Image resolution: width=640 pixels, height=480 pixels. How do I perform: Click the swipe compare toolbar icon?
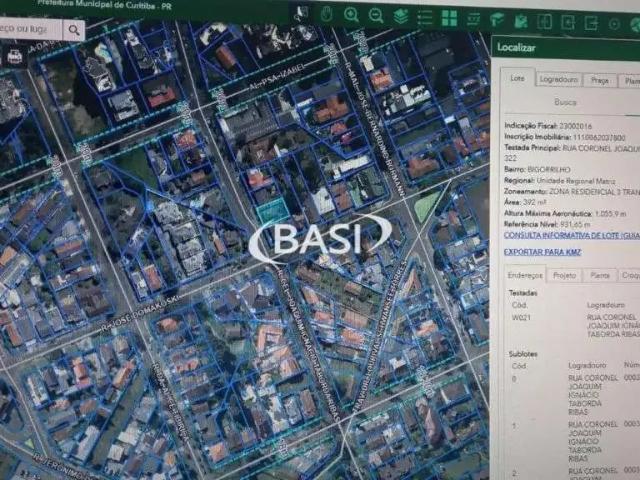544,22
